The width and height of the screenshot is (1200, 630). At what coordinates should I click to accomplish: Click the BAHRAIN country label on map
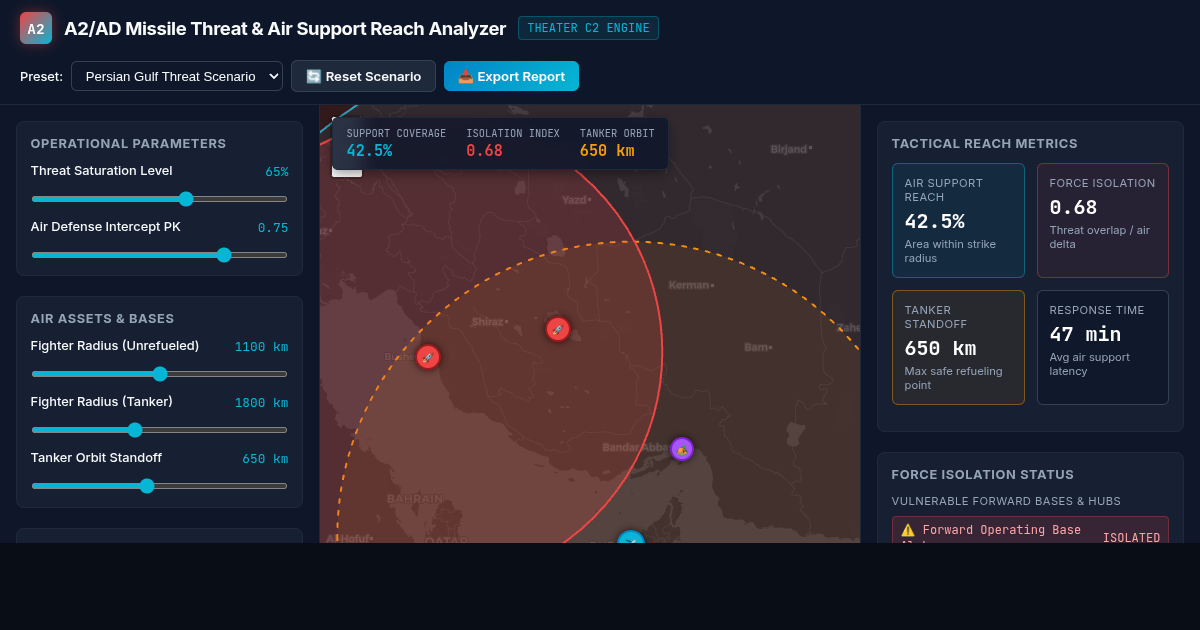point(415,498)
